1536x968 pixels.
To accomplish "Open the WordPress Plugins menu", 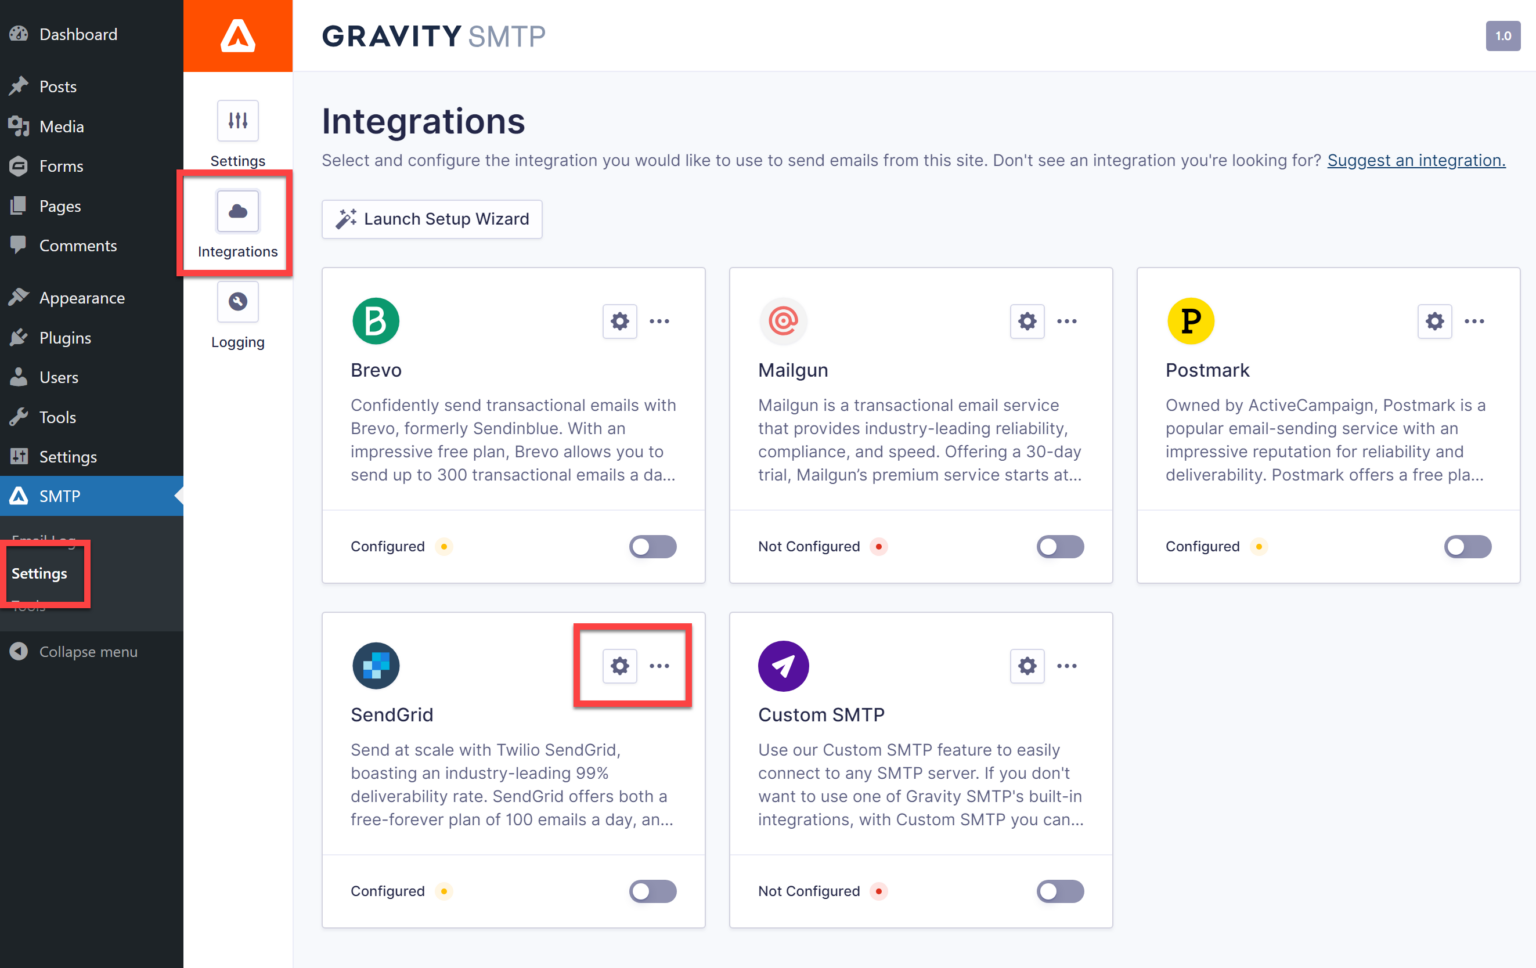I will (66, 337).
